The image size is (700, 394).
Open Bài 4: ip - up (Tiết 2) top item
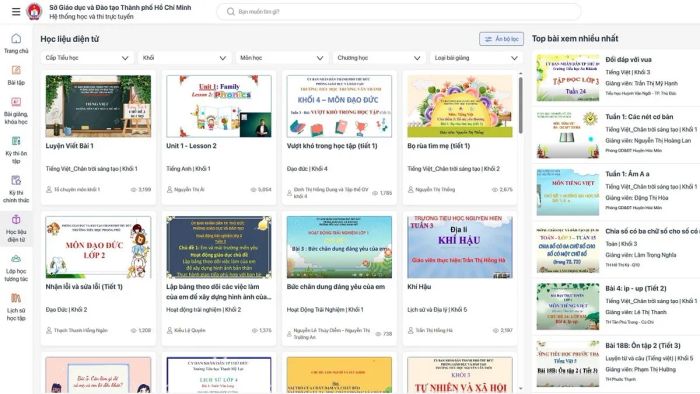tap(636, 288)
